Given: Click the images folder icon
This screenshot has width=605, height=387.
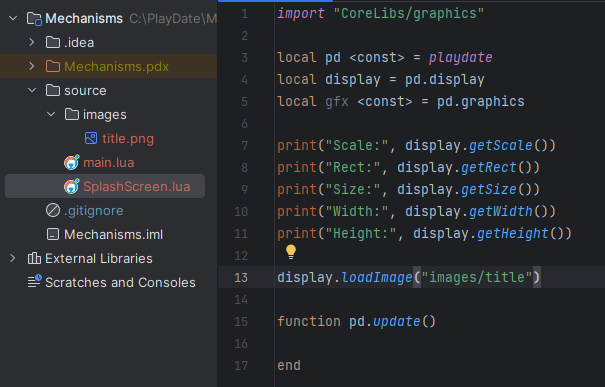Looking at the screenshot, I should pos(72,114).
